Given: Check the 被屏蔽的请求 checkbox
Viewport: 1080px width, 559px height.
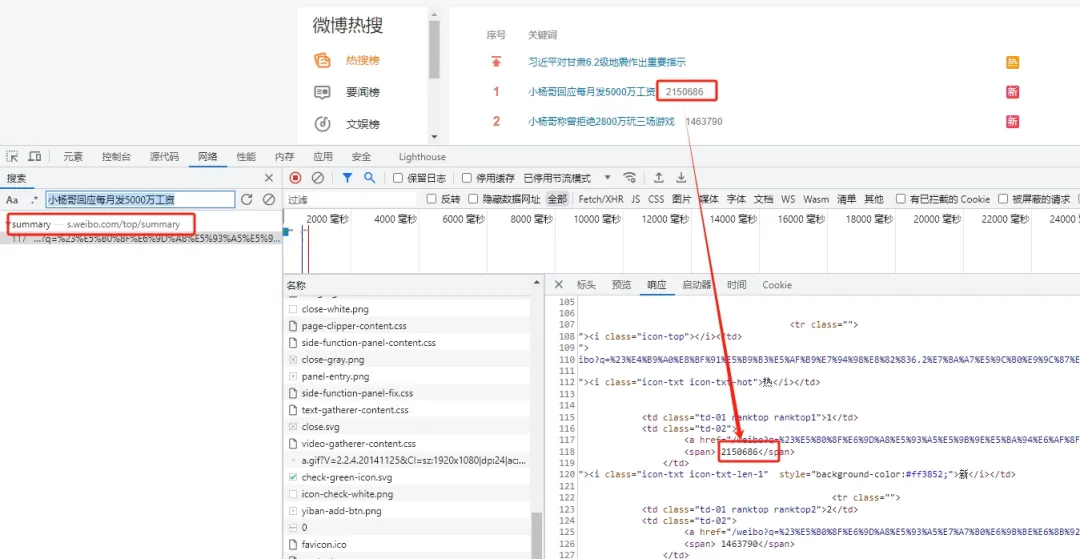Looking at the screenshot, I should pos(1003,200).
